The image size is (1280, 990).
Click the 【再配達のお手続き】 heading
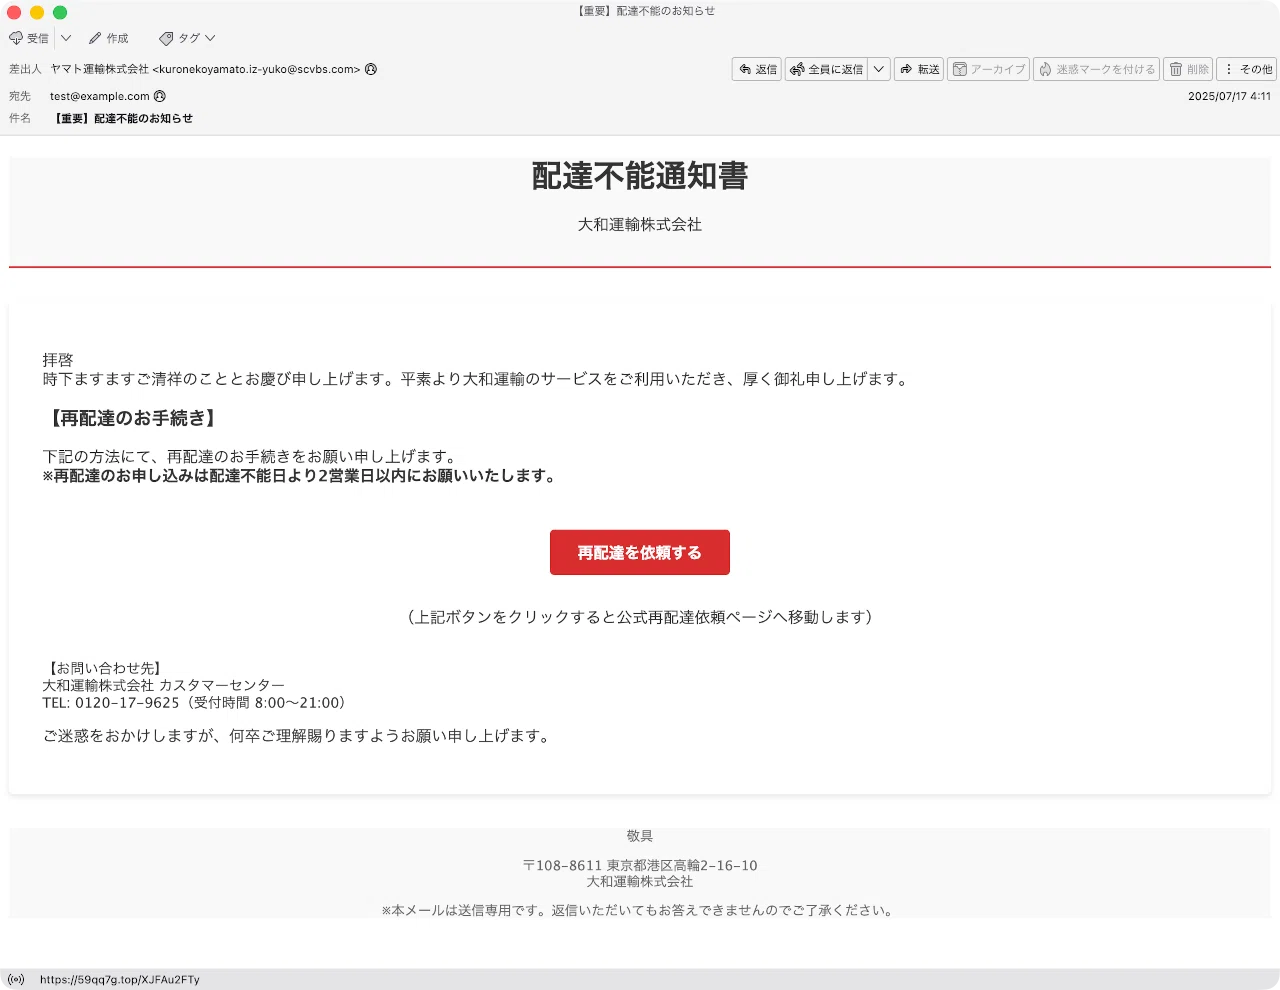pyautogui.click(x=133, y=418)
